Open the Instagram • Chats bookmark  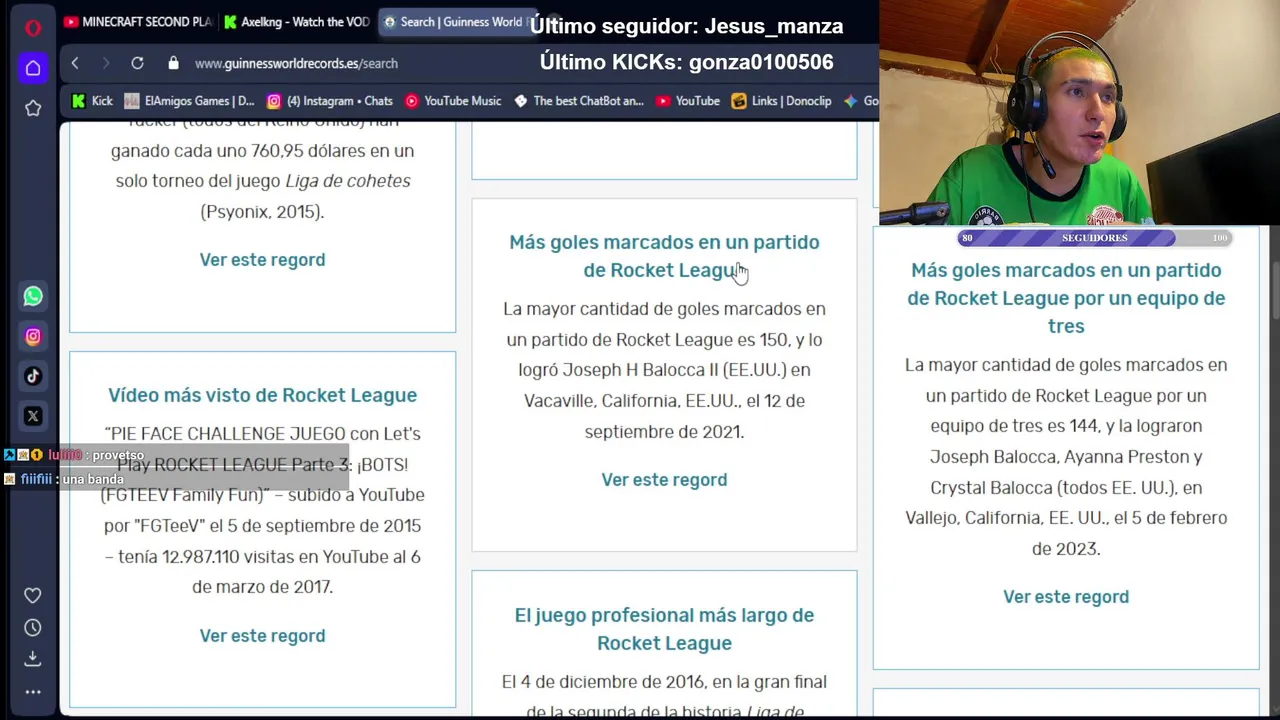pyautogui.click(x=330, y=101)
